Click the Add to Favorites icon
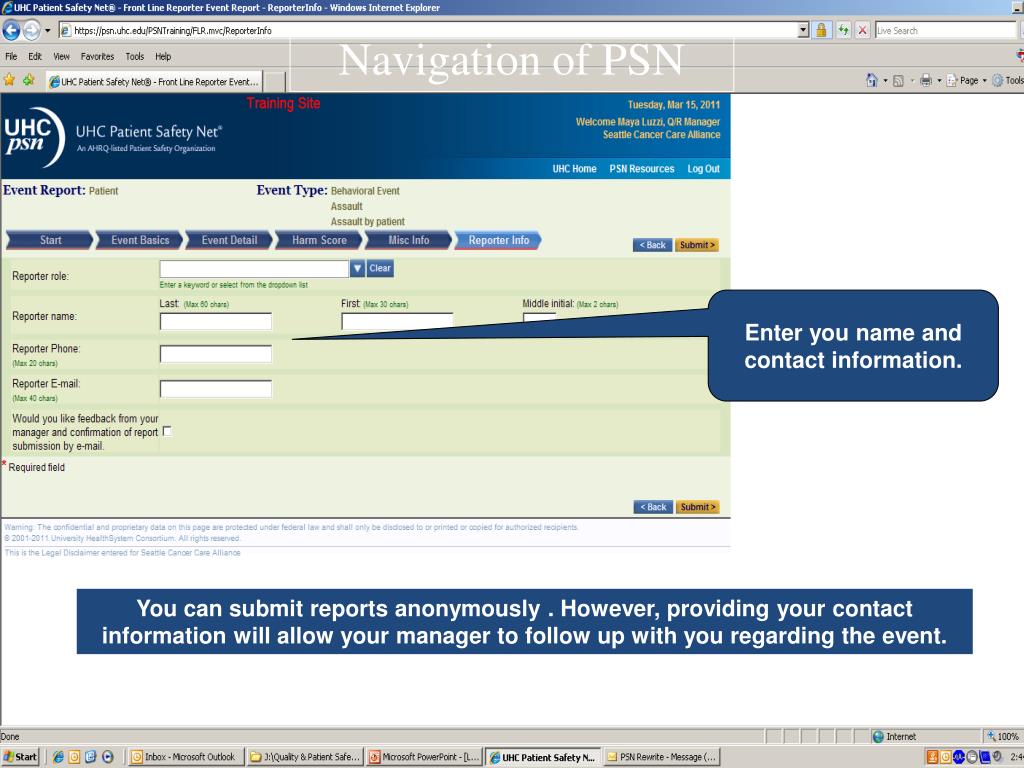 (29, 80)
